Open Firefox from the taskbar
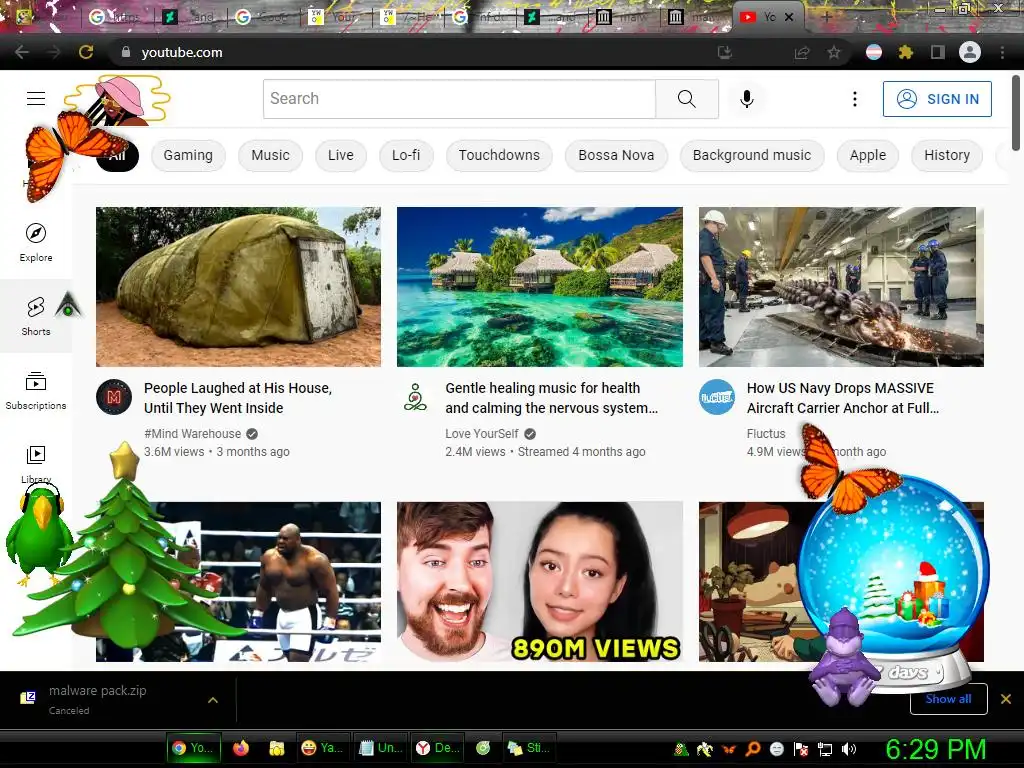The height and width of the screenshot is (768, 1024). [241, 748]
